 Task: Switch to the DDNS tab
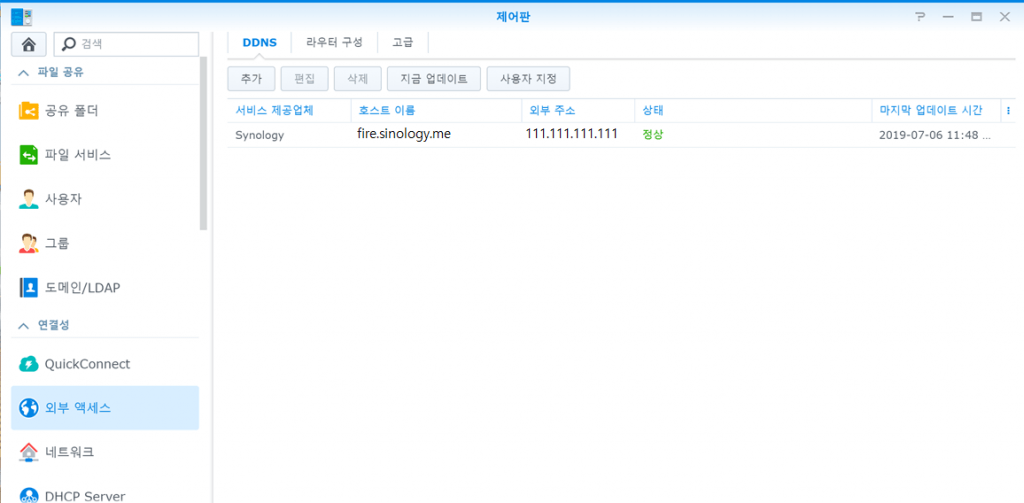tap(260, 43)
